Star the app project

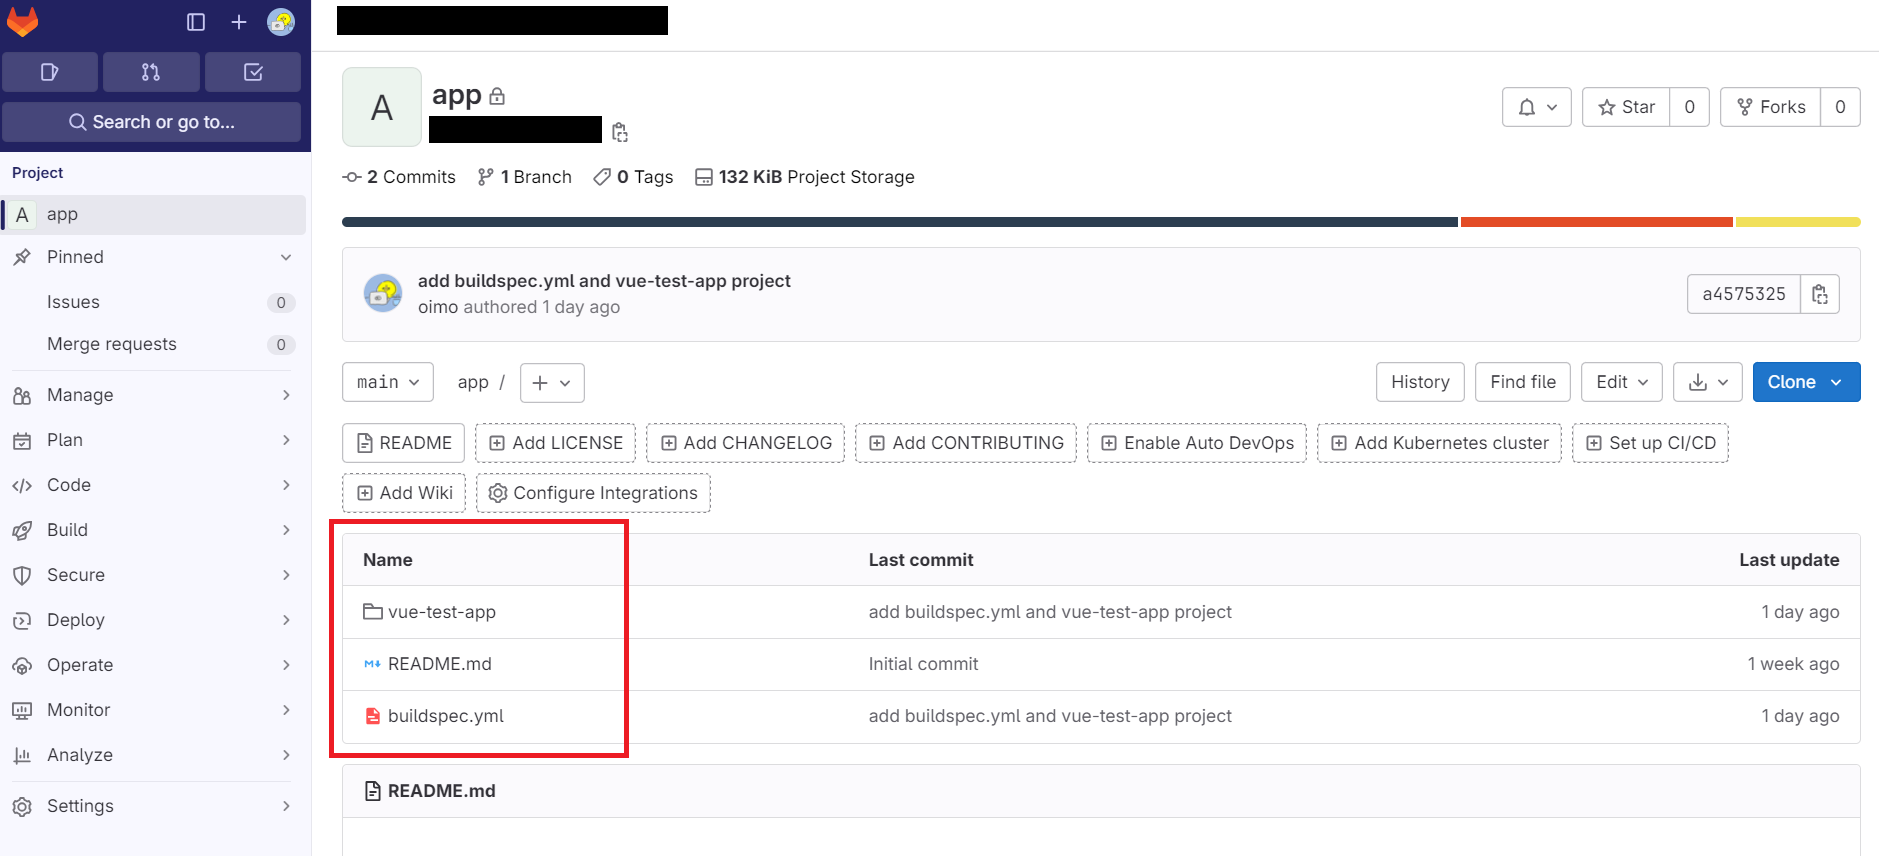pos(1626,107)
